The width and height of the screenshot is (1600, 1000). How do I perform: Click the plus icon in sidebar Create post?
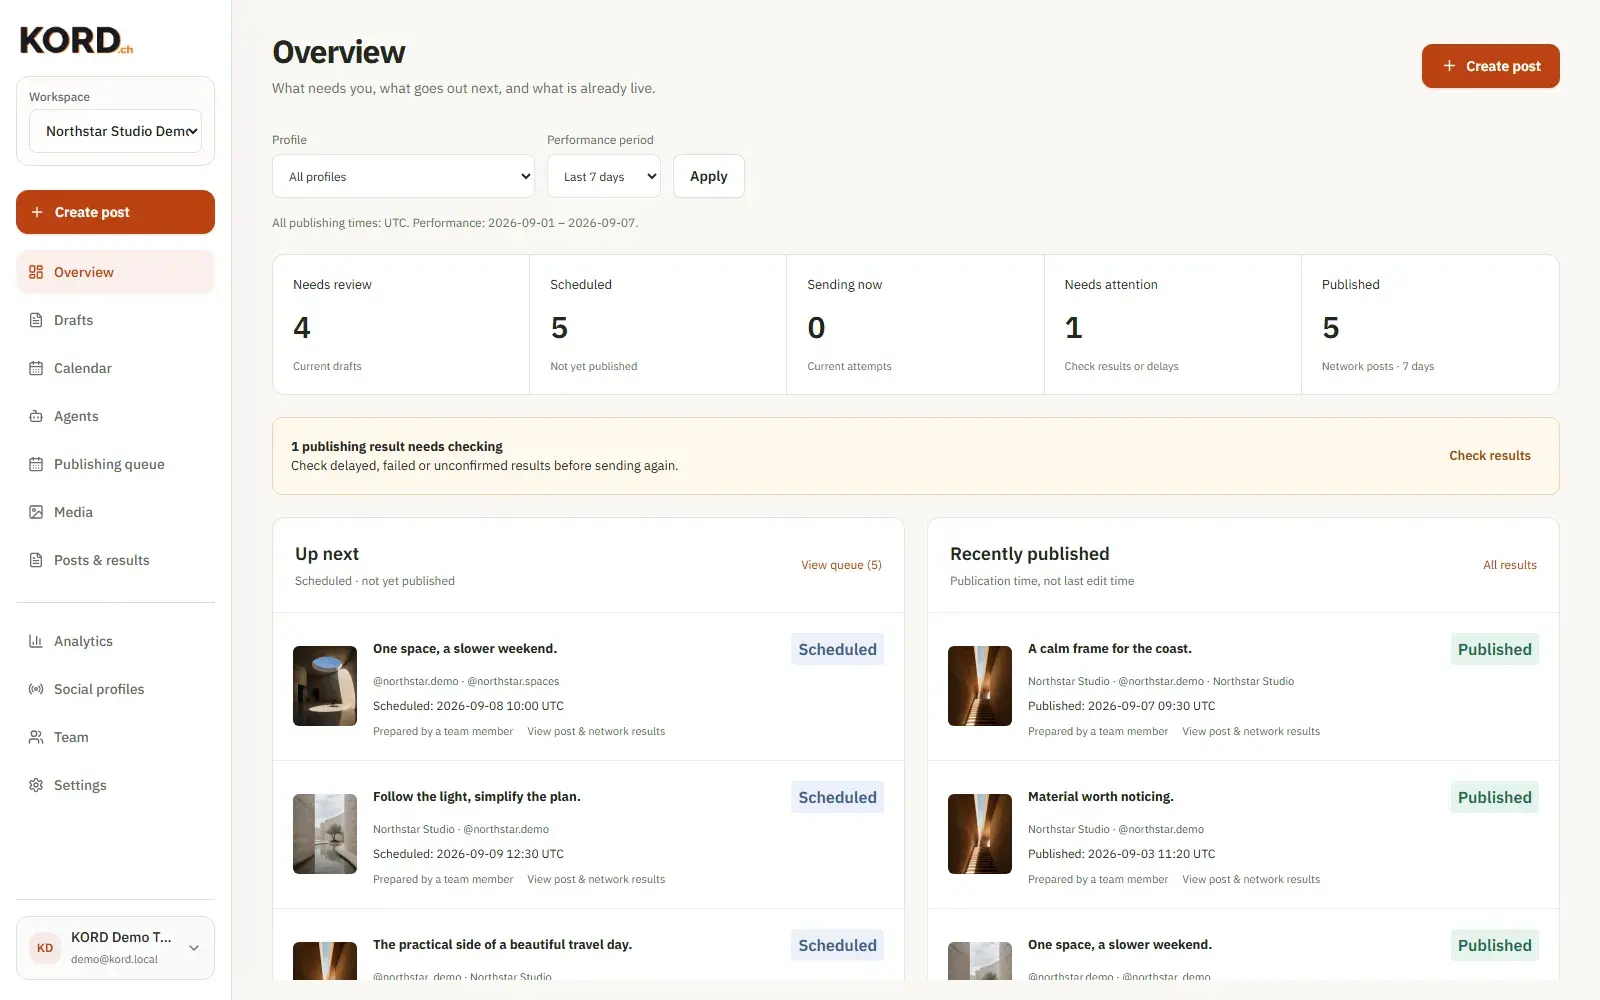click(x=37, y=212)
